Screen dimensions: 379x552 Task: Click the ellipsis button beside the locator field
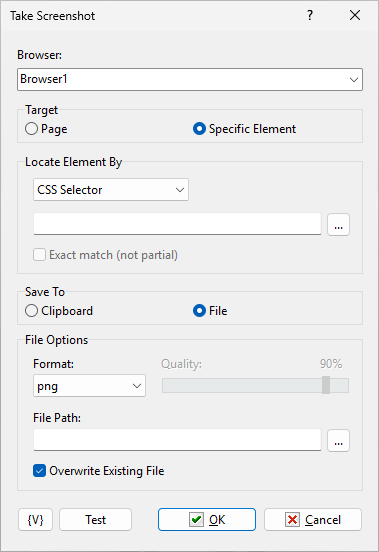pos(338,224)
